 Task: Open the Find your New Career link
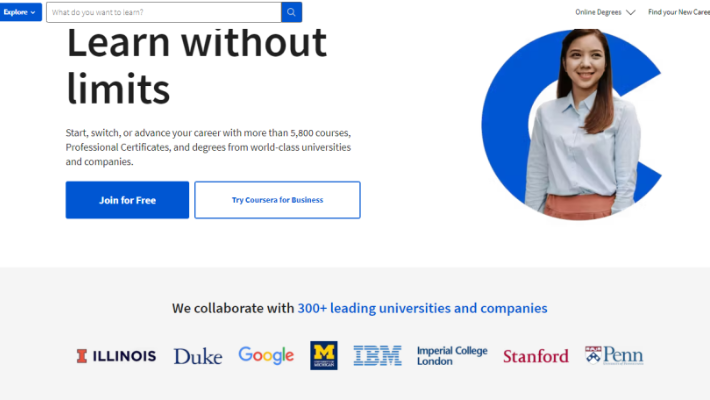(x=678, y=12)
